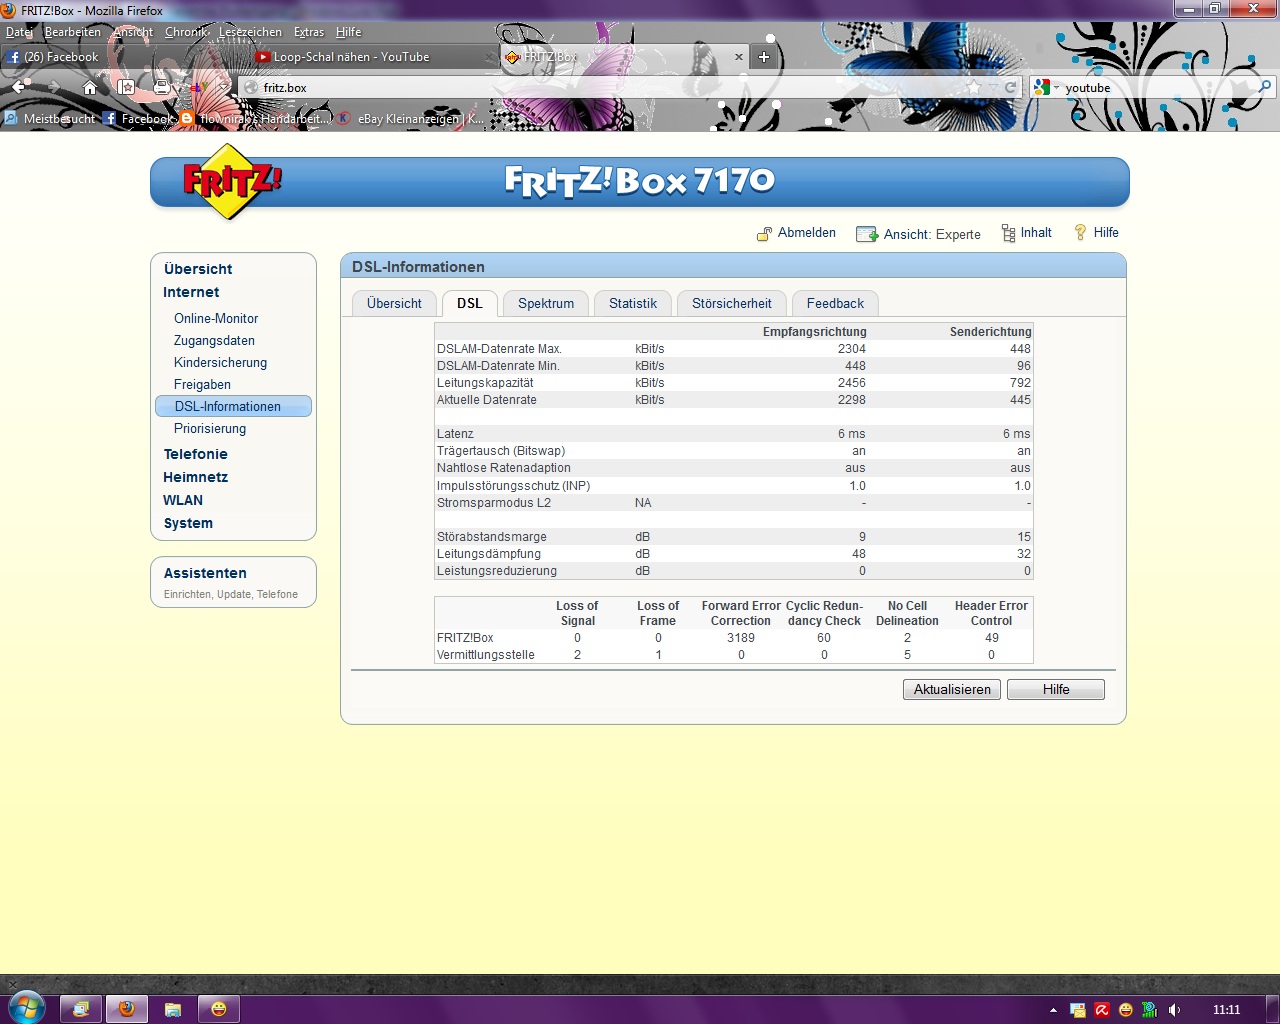Click the clock showing 11:11
This screenshot has width=1280, height=1024.
(1226, 1010)
